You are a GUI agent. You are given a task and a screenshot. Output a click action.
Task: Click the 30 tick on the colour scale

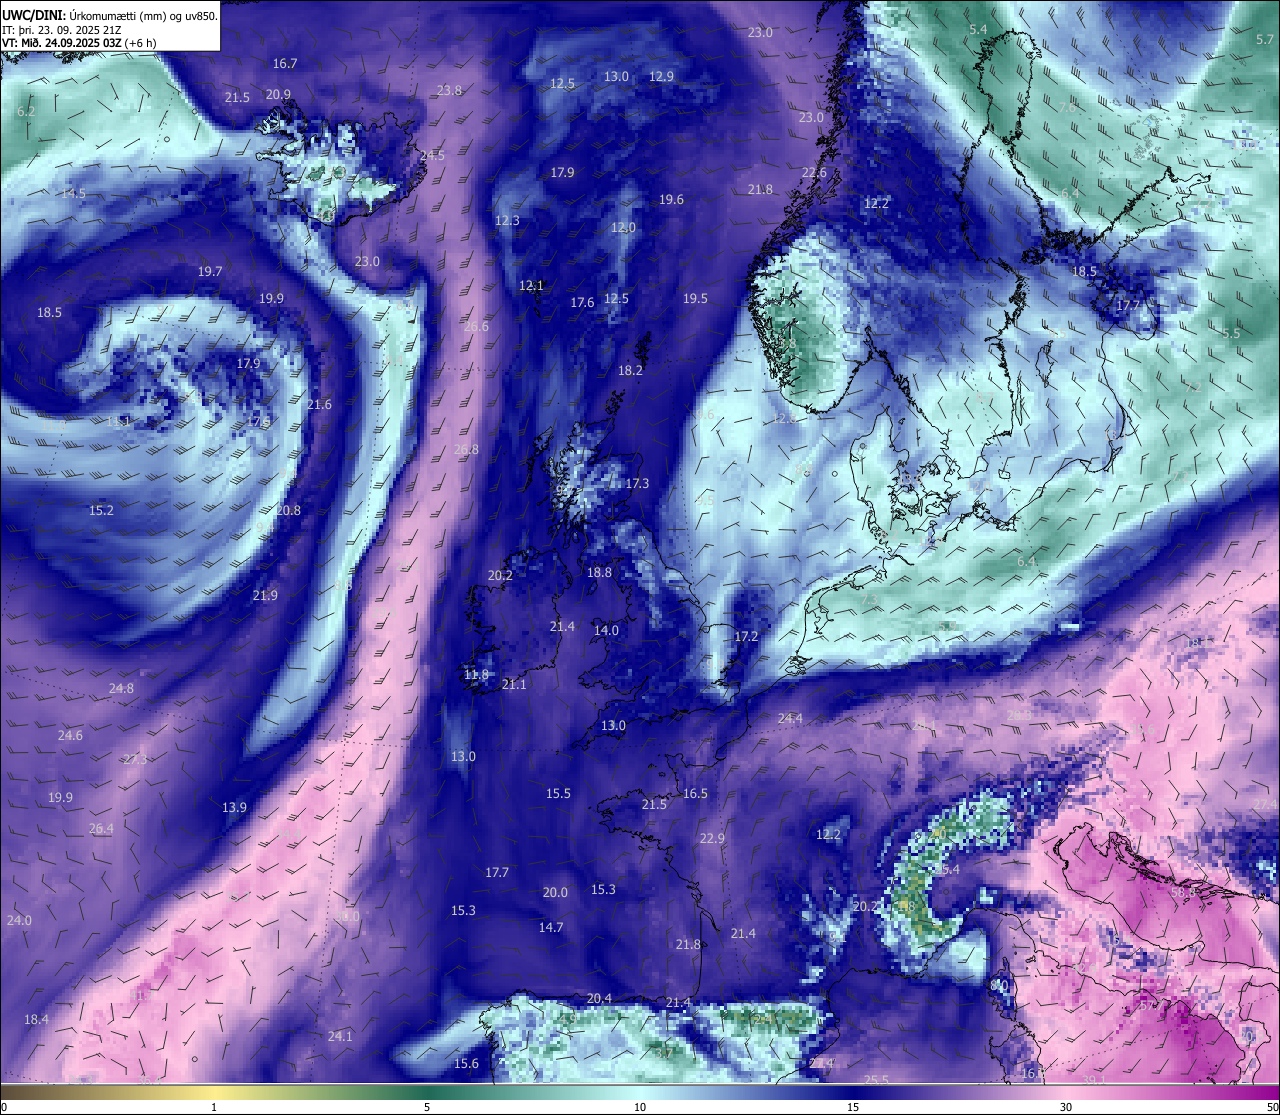click(x=1066, y=1107)
